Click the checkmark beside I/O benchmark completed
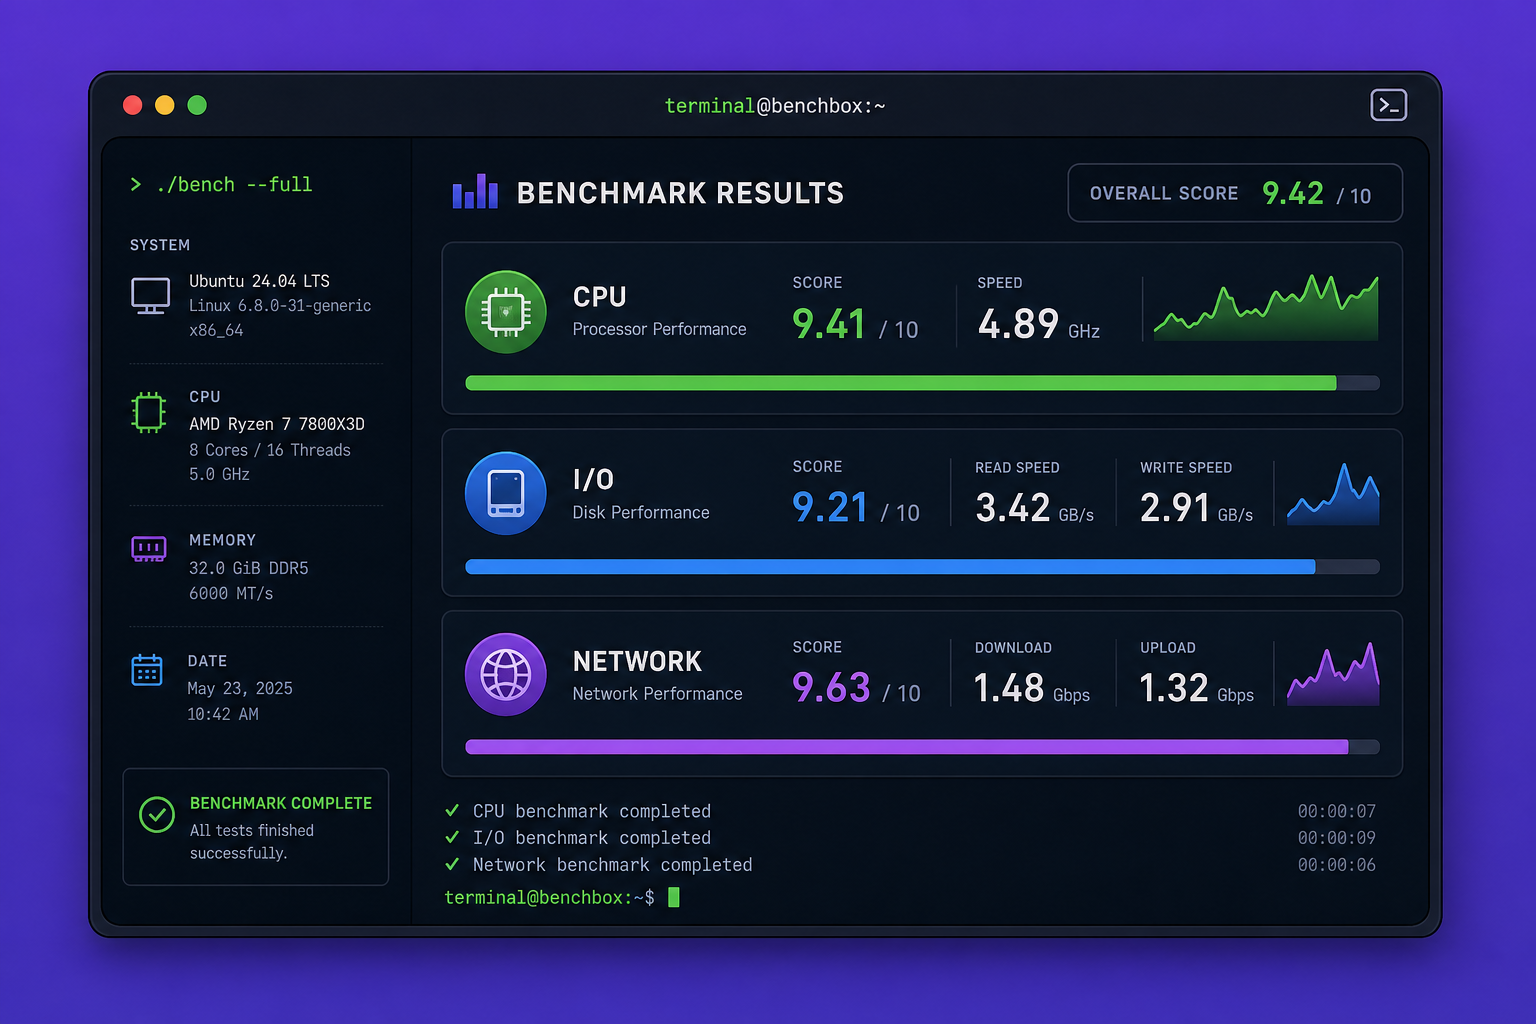The width and height of the screenshot is (1536, 1024). tap(452, 837)
